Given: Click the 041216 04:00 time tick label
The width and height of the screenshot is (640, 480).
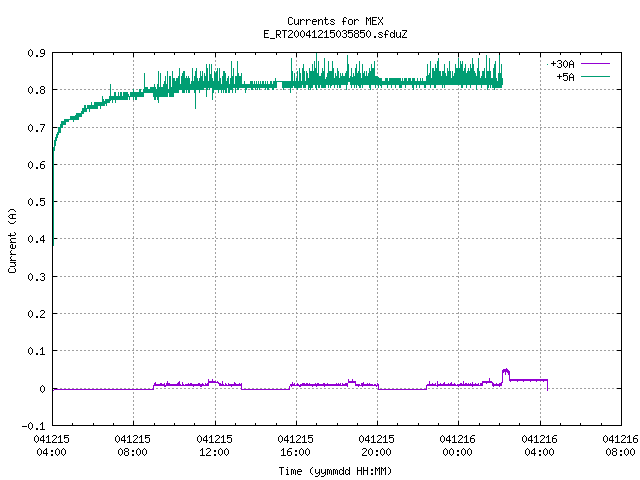Looking at the screenshot, I should click(539, 446).
